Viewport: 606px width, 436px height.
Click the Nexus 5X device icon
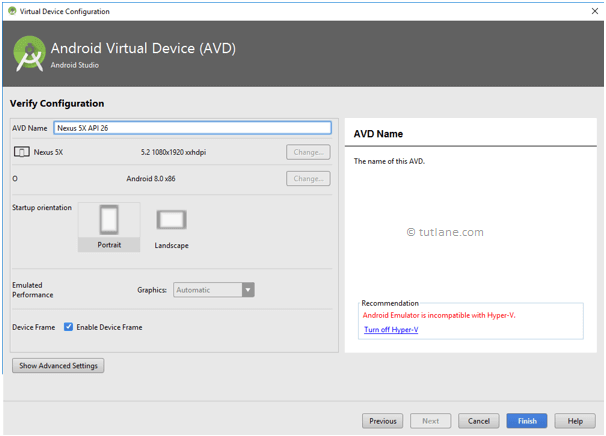22,152
